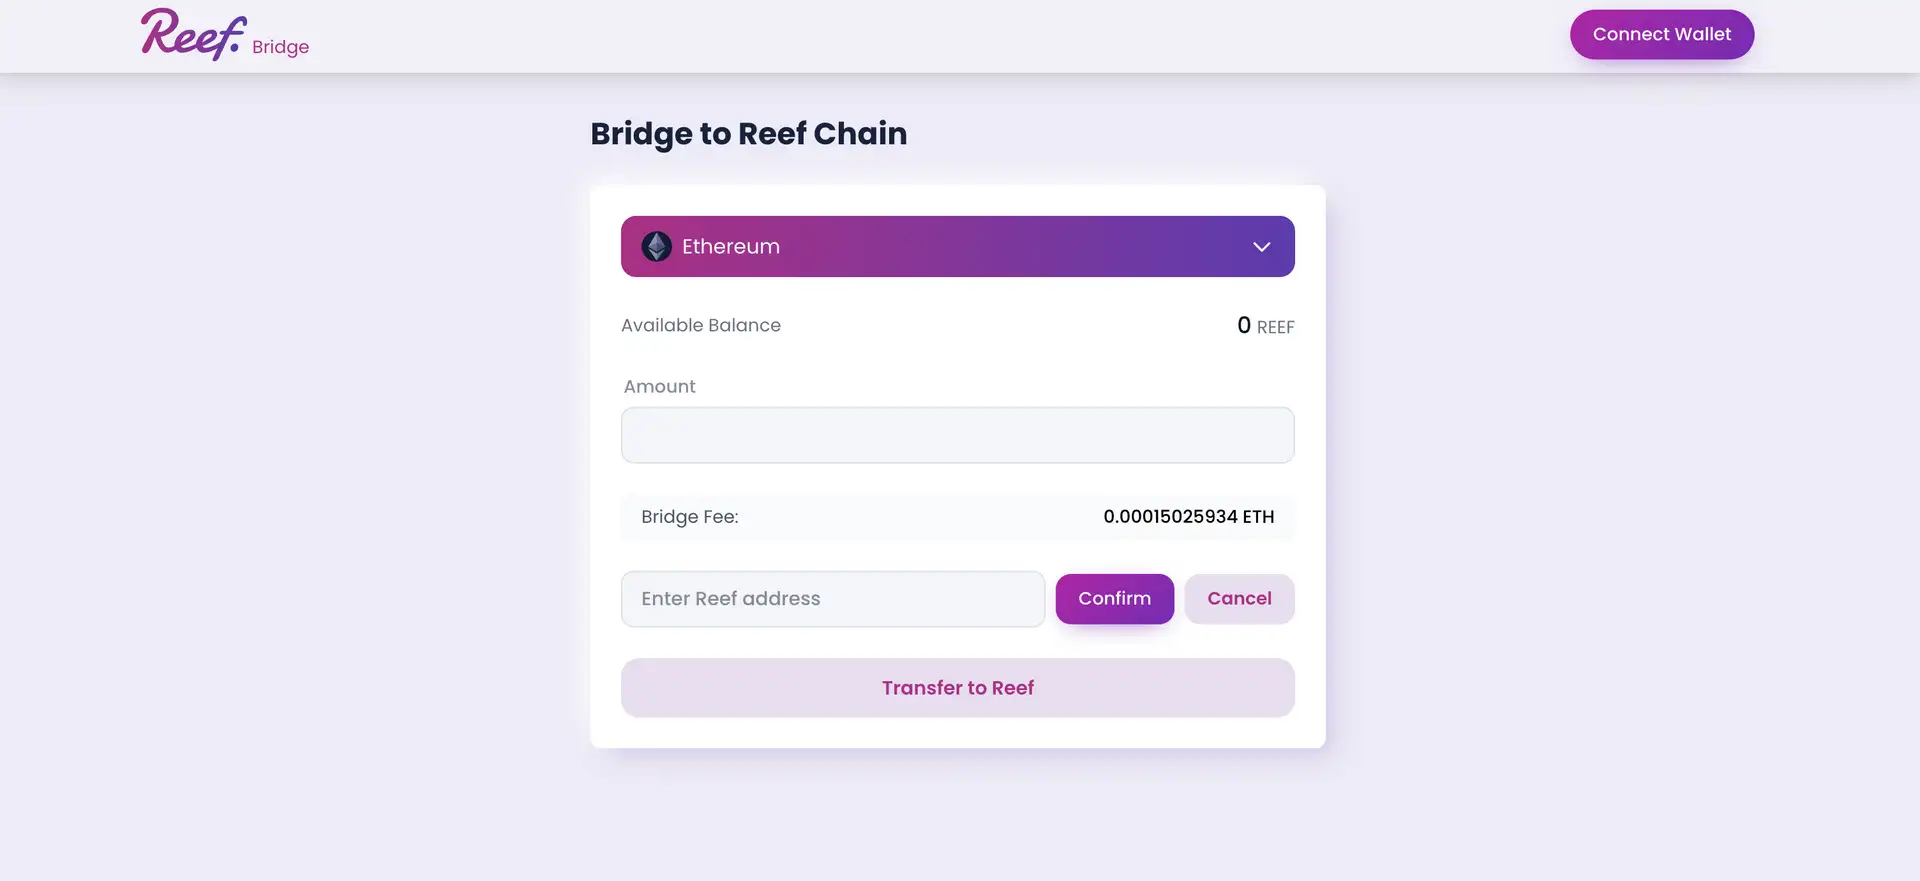This screenshot has height=881, width=1920.
Task: Click the balance number zero
Action: pyautogui.click(x=1243, y=326)
